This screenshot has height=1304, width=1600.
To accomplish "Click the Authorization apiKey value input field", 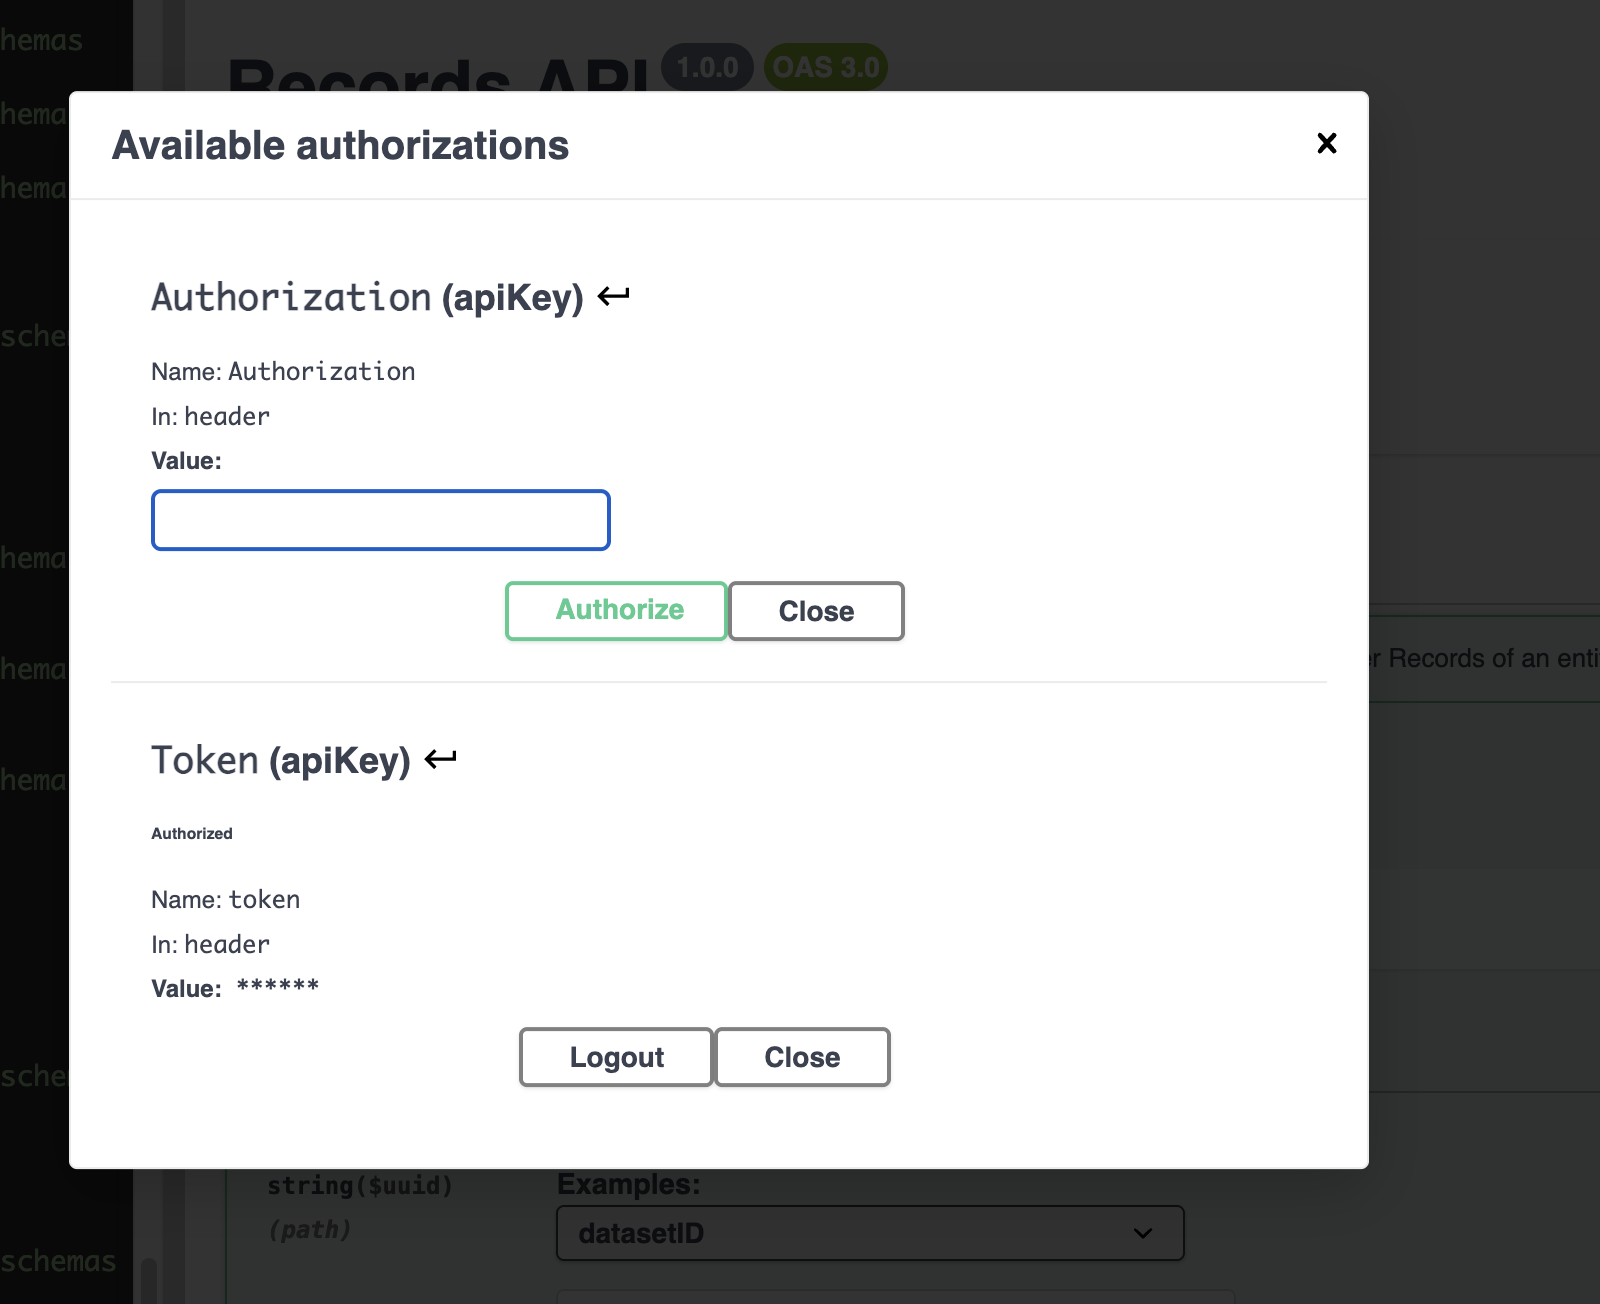I will [380, 519].
